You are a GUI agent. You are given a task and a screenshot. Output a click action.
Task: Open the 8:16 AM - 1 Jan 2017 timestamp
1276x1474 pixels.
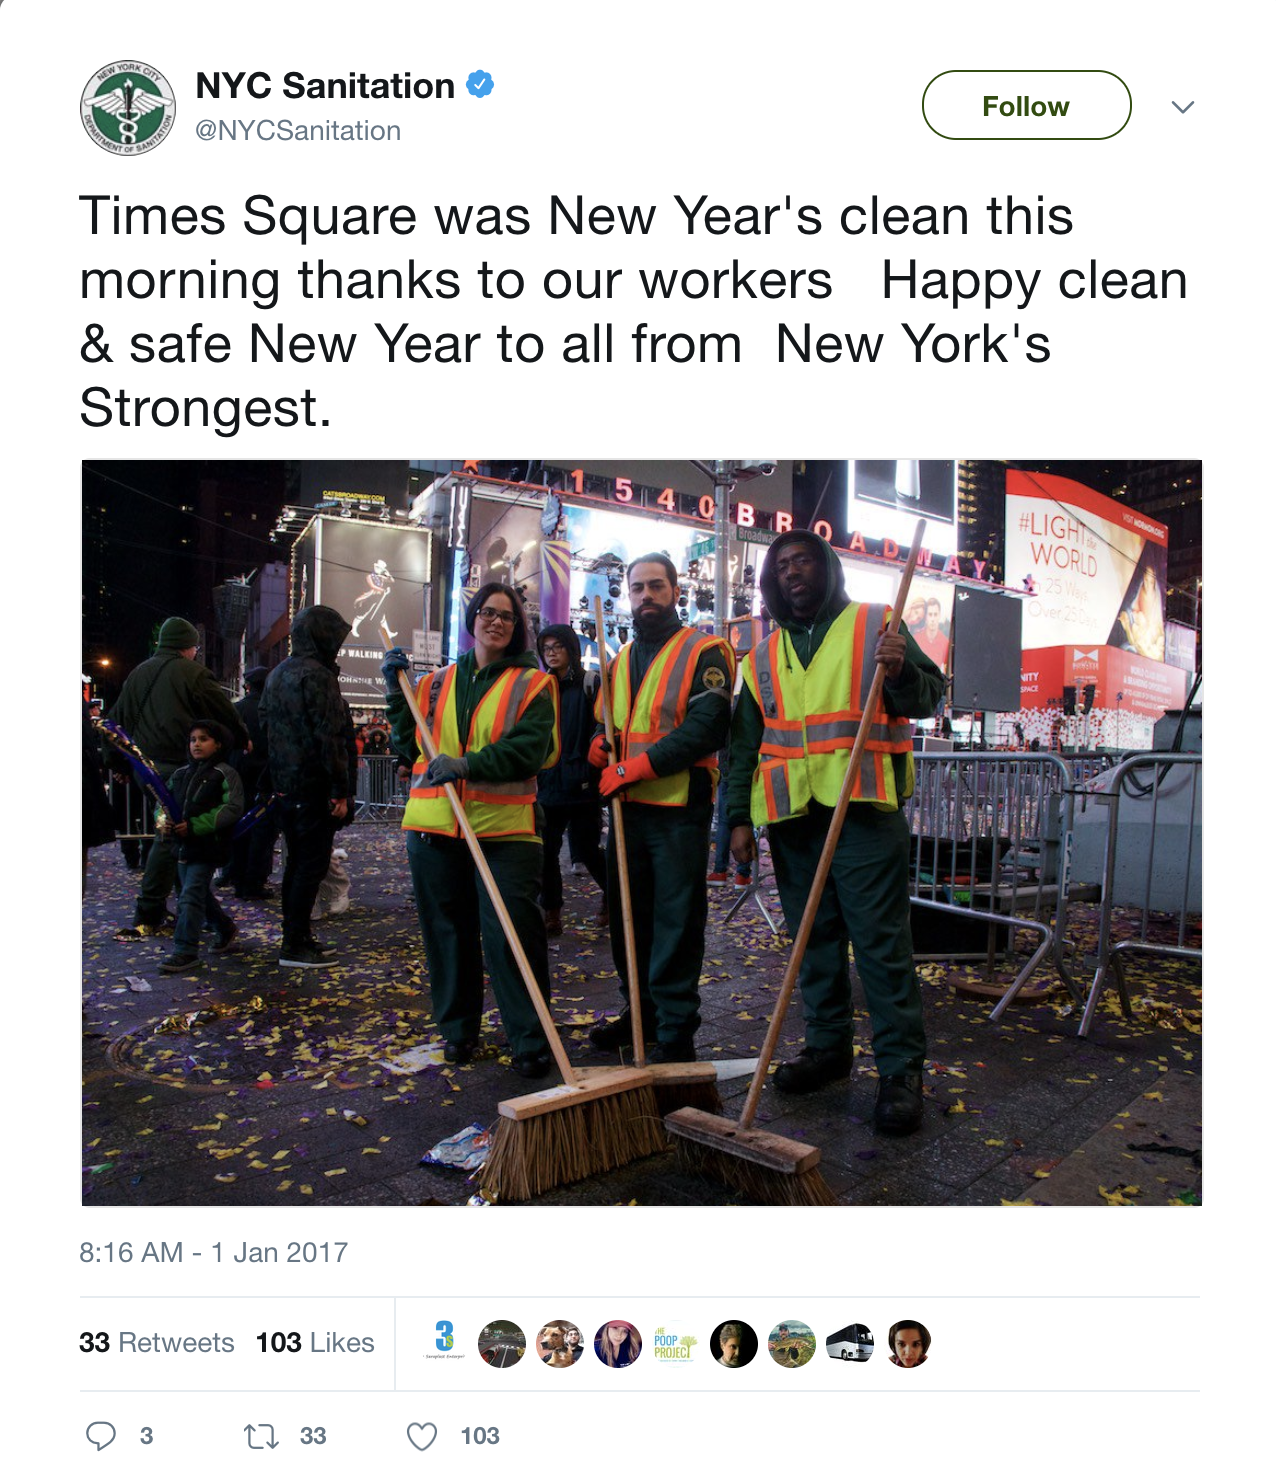214,1252
